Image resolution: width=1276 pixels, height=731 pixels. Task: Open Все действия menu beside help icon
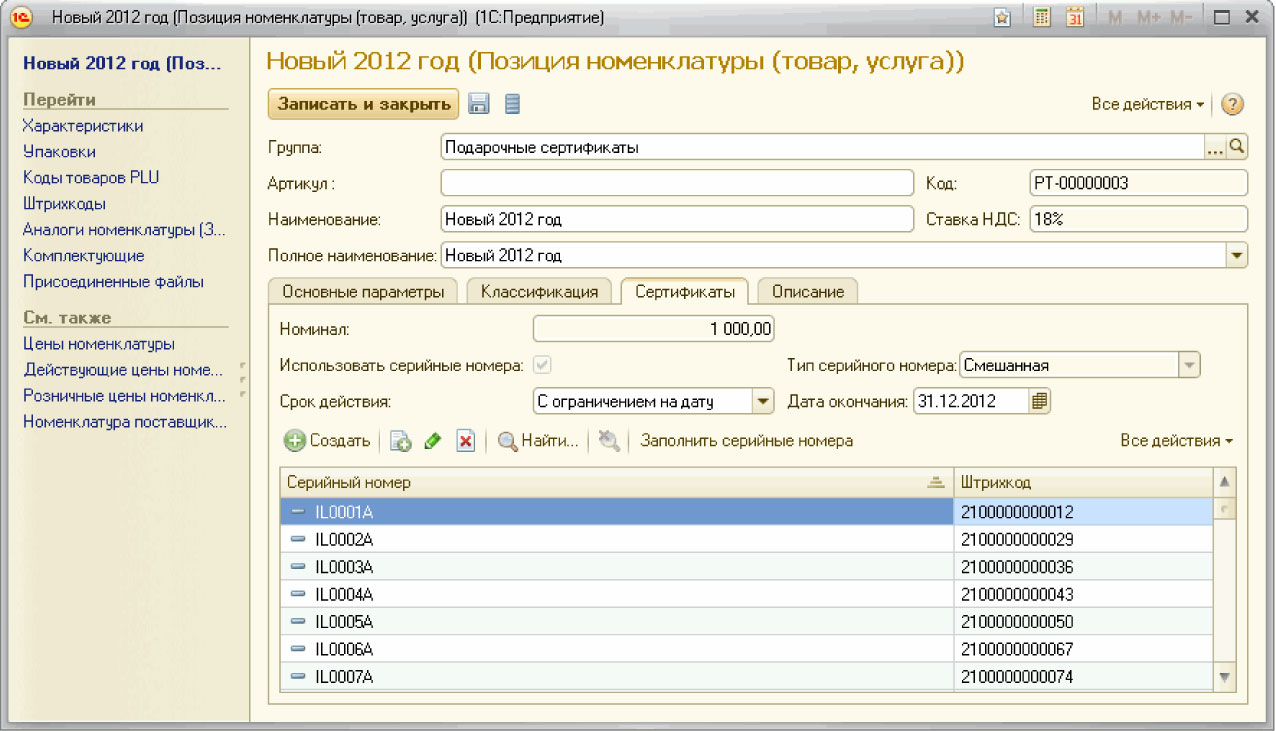[1148, 104]
